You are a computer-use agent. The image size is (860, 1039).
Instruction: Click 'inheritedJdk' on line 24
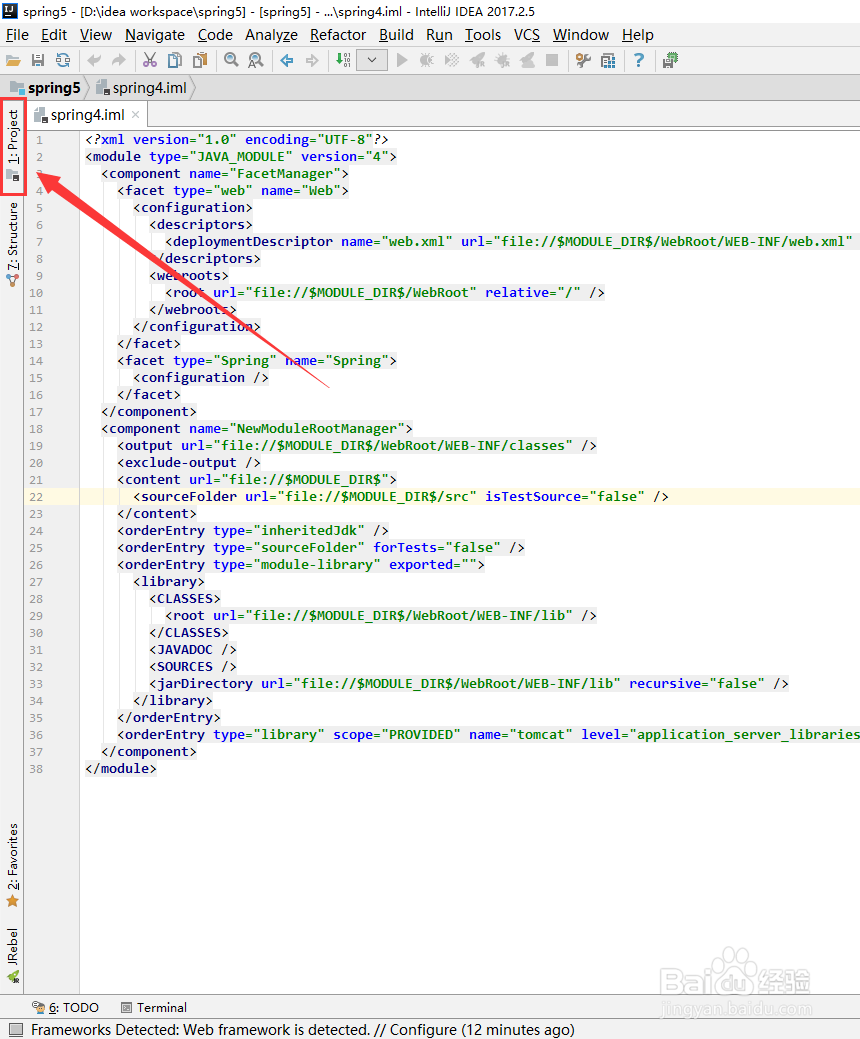[x=309, y=531]
